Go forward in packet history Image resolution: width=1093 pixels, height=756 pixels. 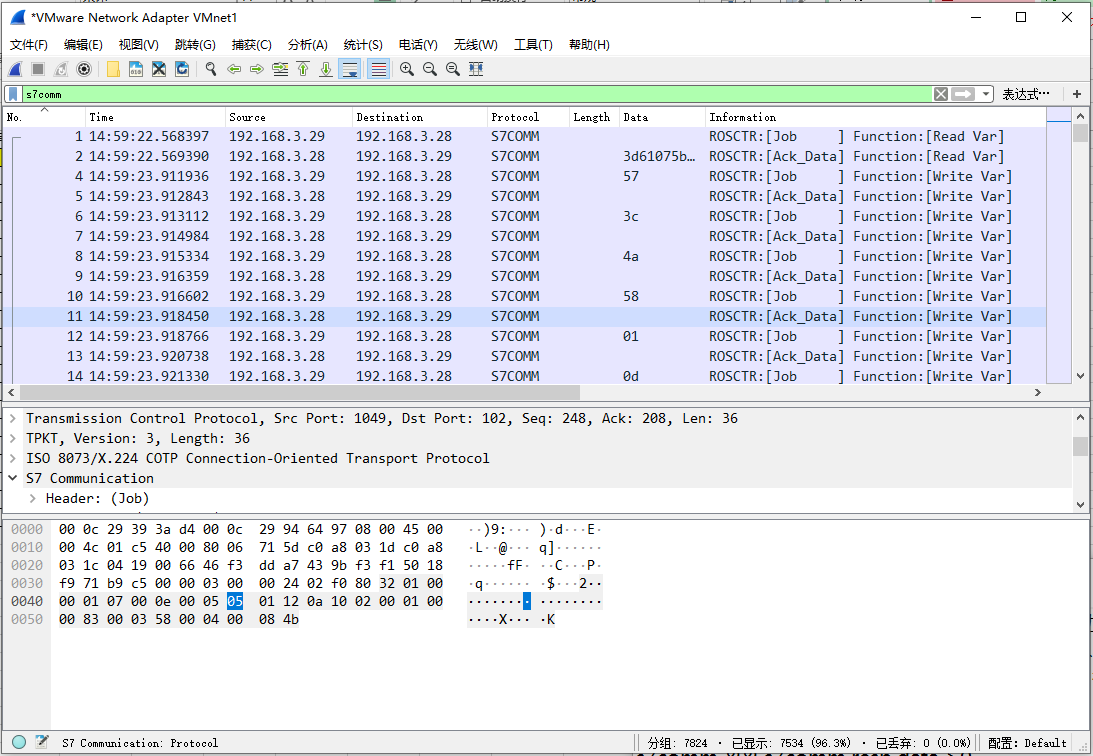tap(257, 69)
